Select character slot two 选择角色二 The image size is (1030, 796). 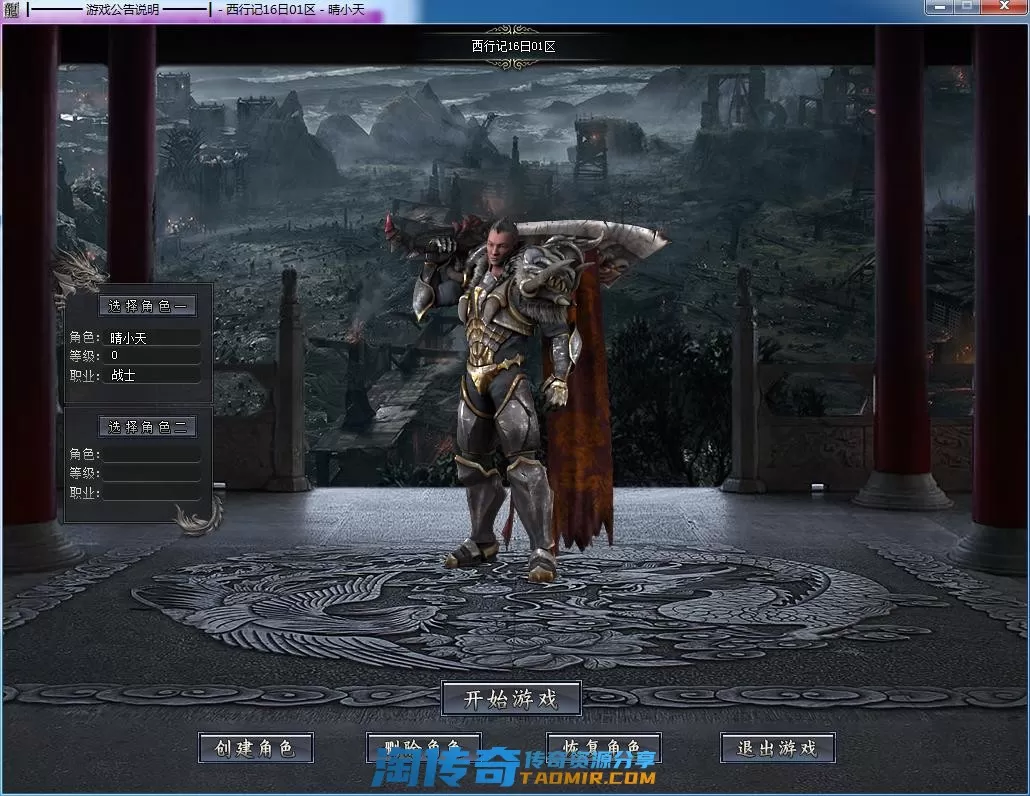coord(148,427)
